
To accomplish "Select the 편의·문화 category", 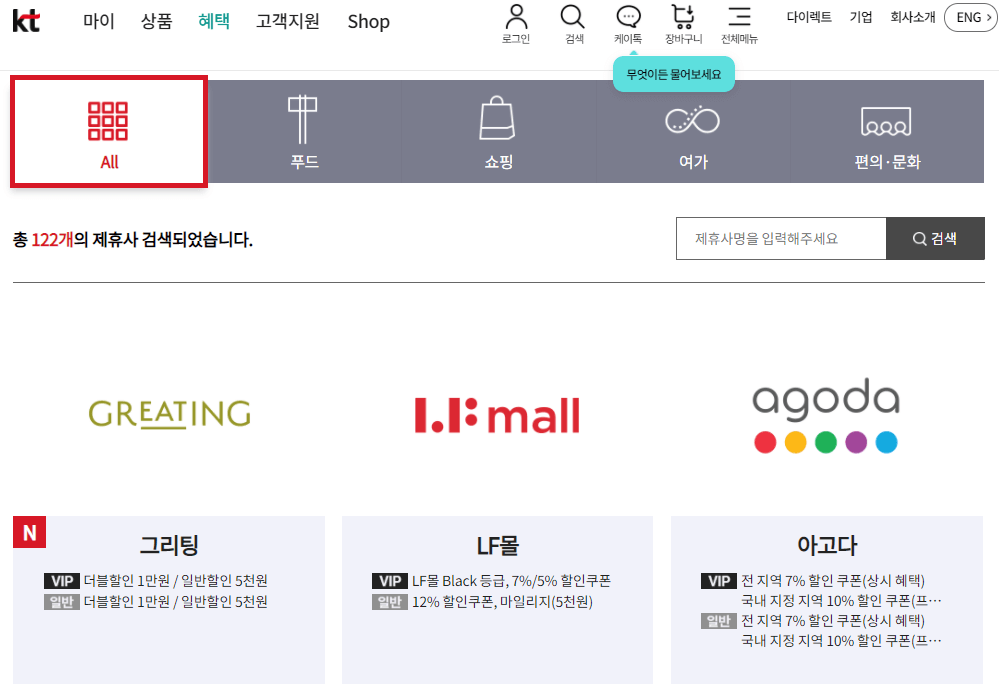I will (x=888, y=132).
